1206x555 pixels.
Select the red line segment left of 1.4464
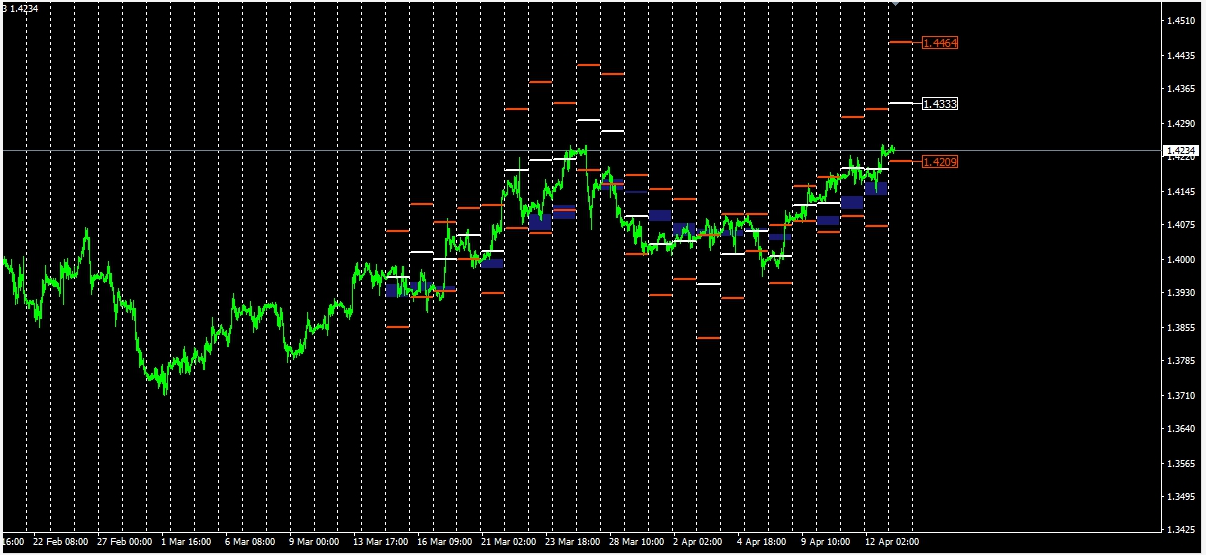pyautogui.click(x=899, y=42)
